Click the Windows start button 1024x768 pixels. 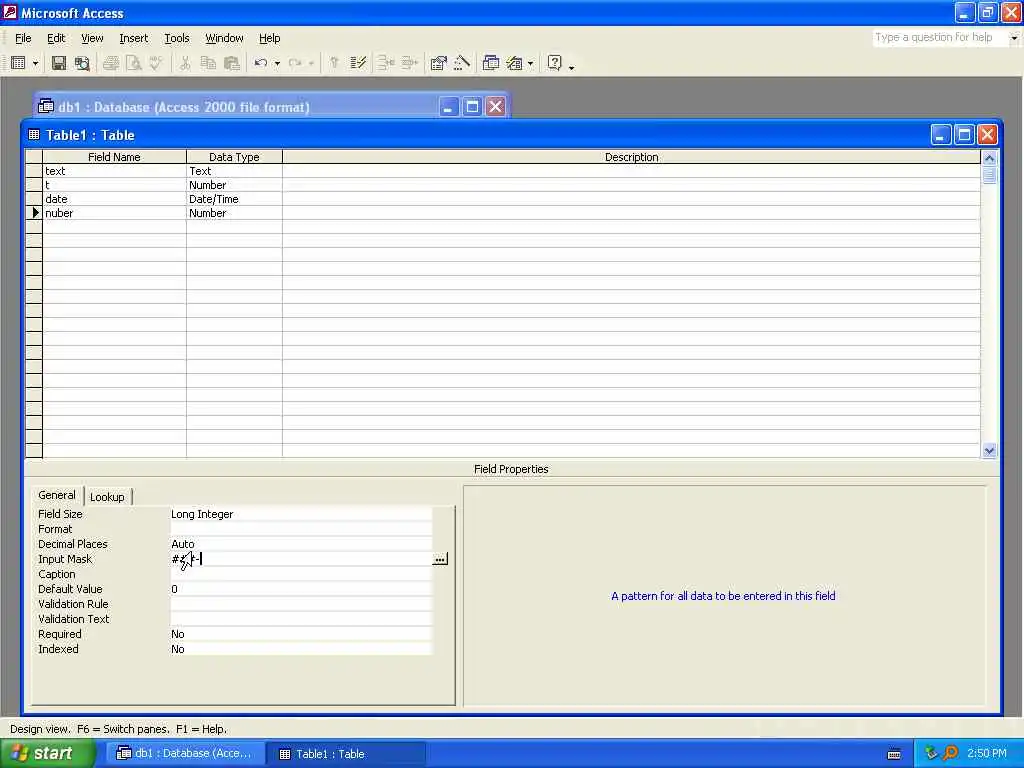[x=48, y=754]
